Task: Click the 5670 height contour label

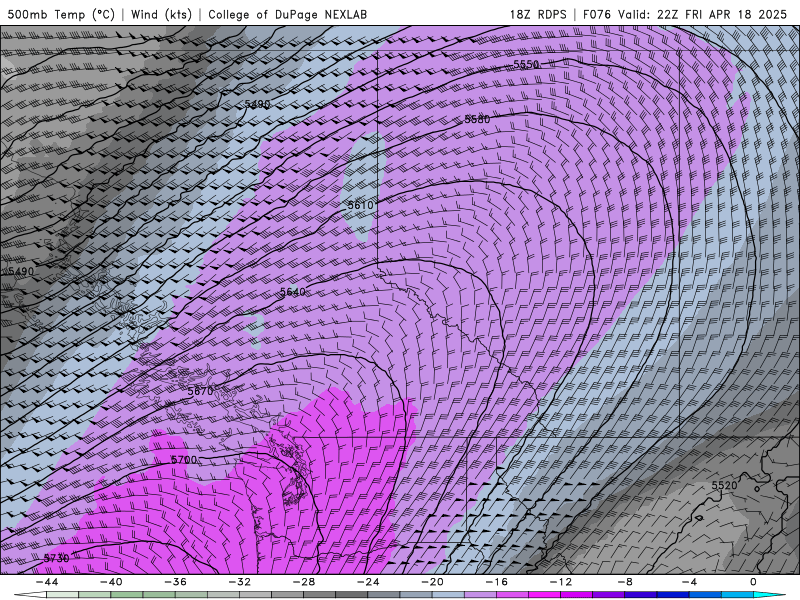Action: tap(200, 391)
